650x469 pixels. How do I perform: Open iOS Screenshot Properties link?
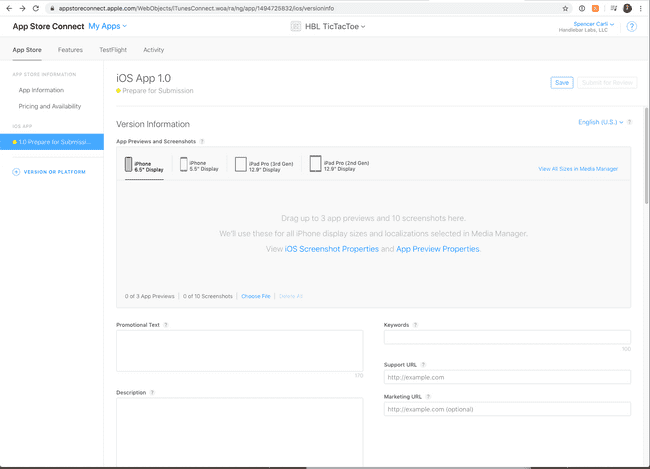332,249
